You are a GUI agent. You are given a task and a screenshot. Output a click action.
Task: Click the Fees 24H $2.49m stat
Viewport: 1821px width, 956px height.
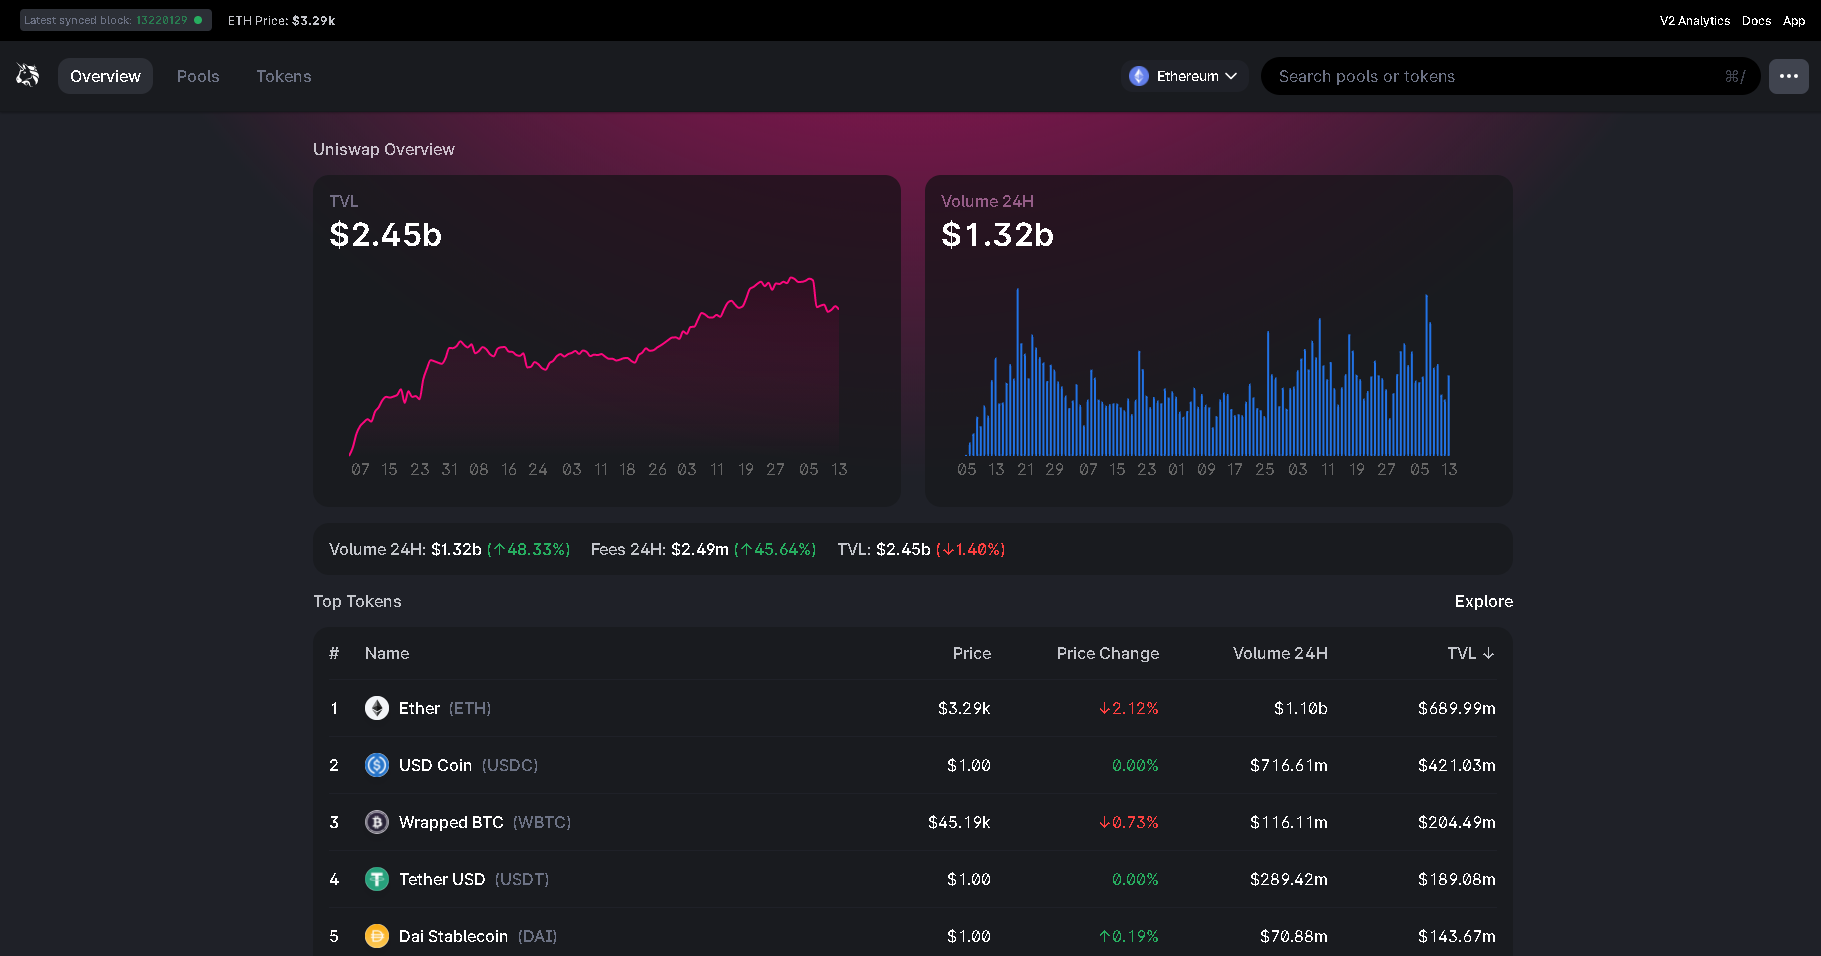click(703, 549)
